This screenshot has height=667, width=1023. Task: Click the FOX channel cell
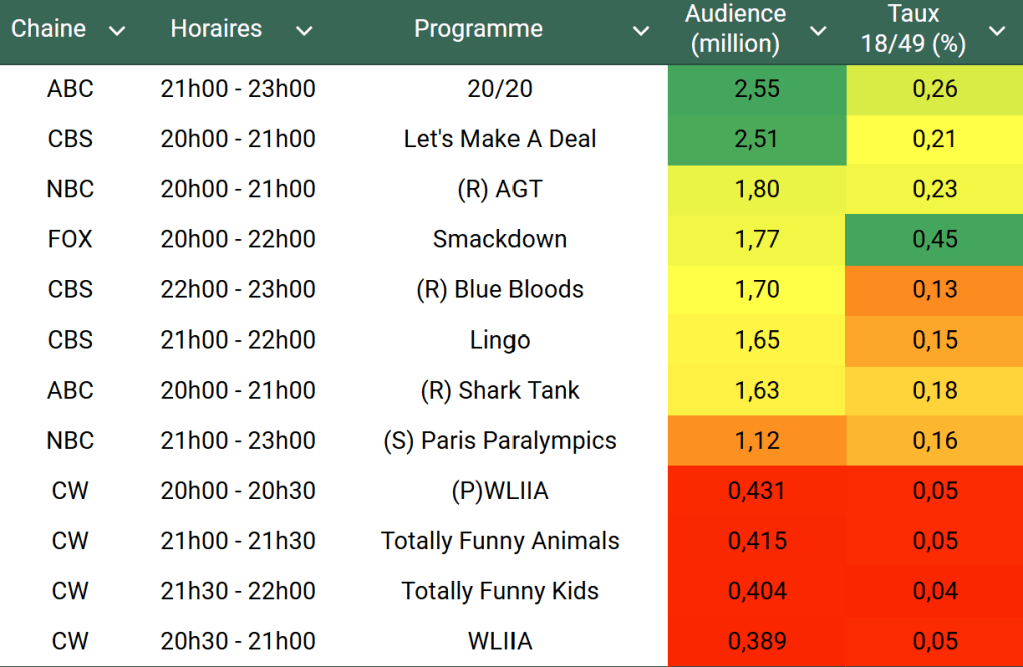[70, 239]
